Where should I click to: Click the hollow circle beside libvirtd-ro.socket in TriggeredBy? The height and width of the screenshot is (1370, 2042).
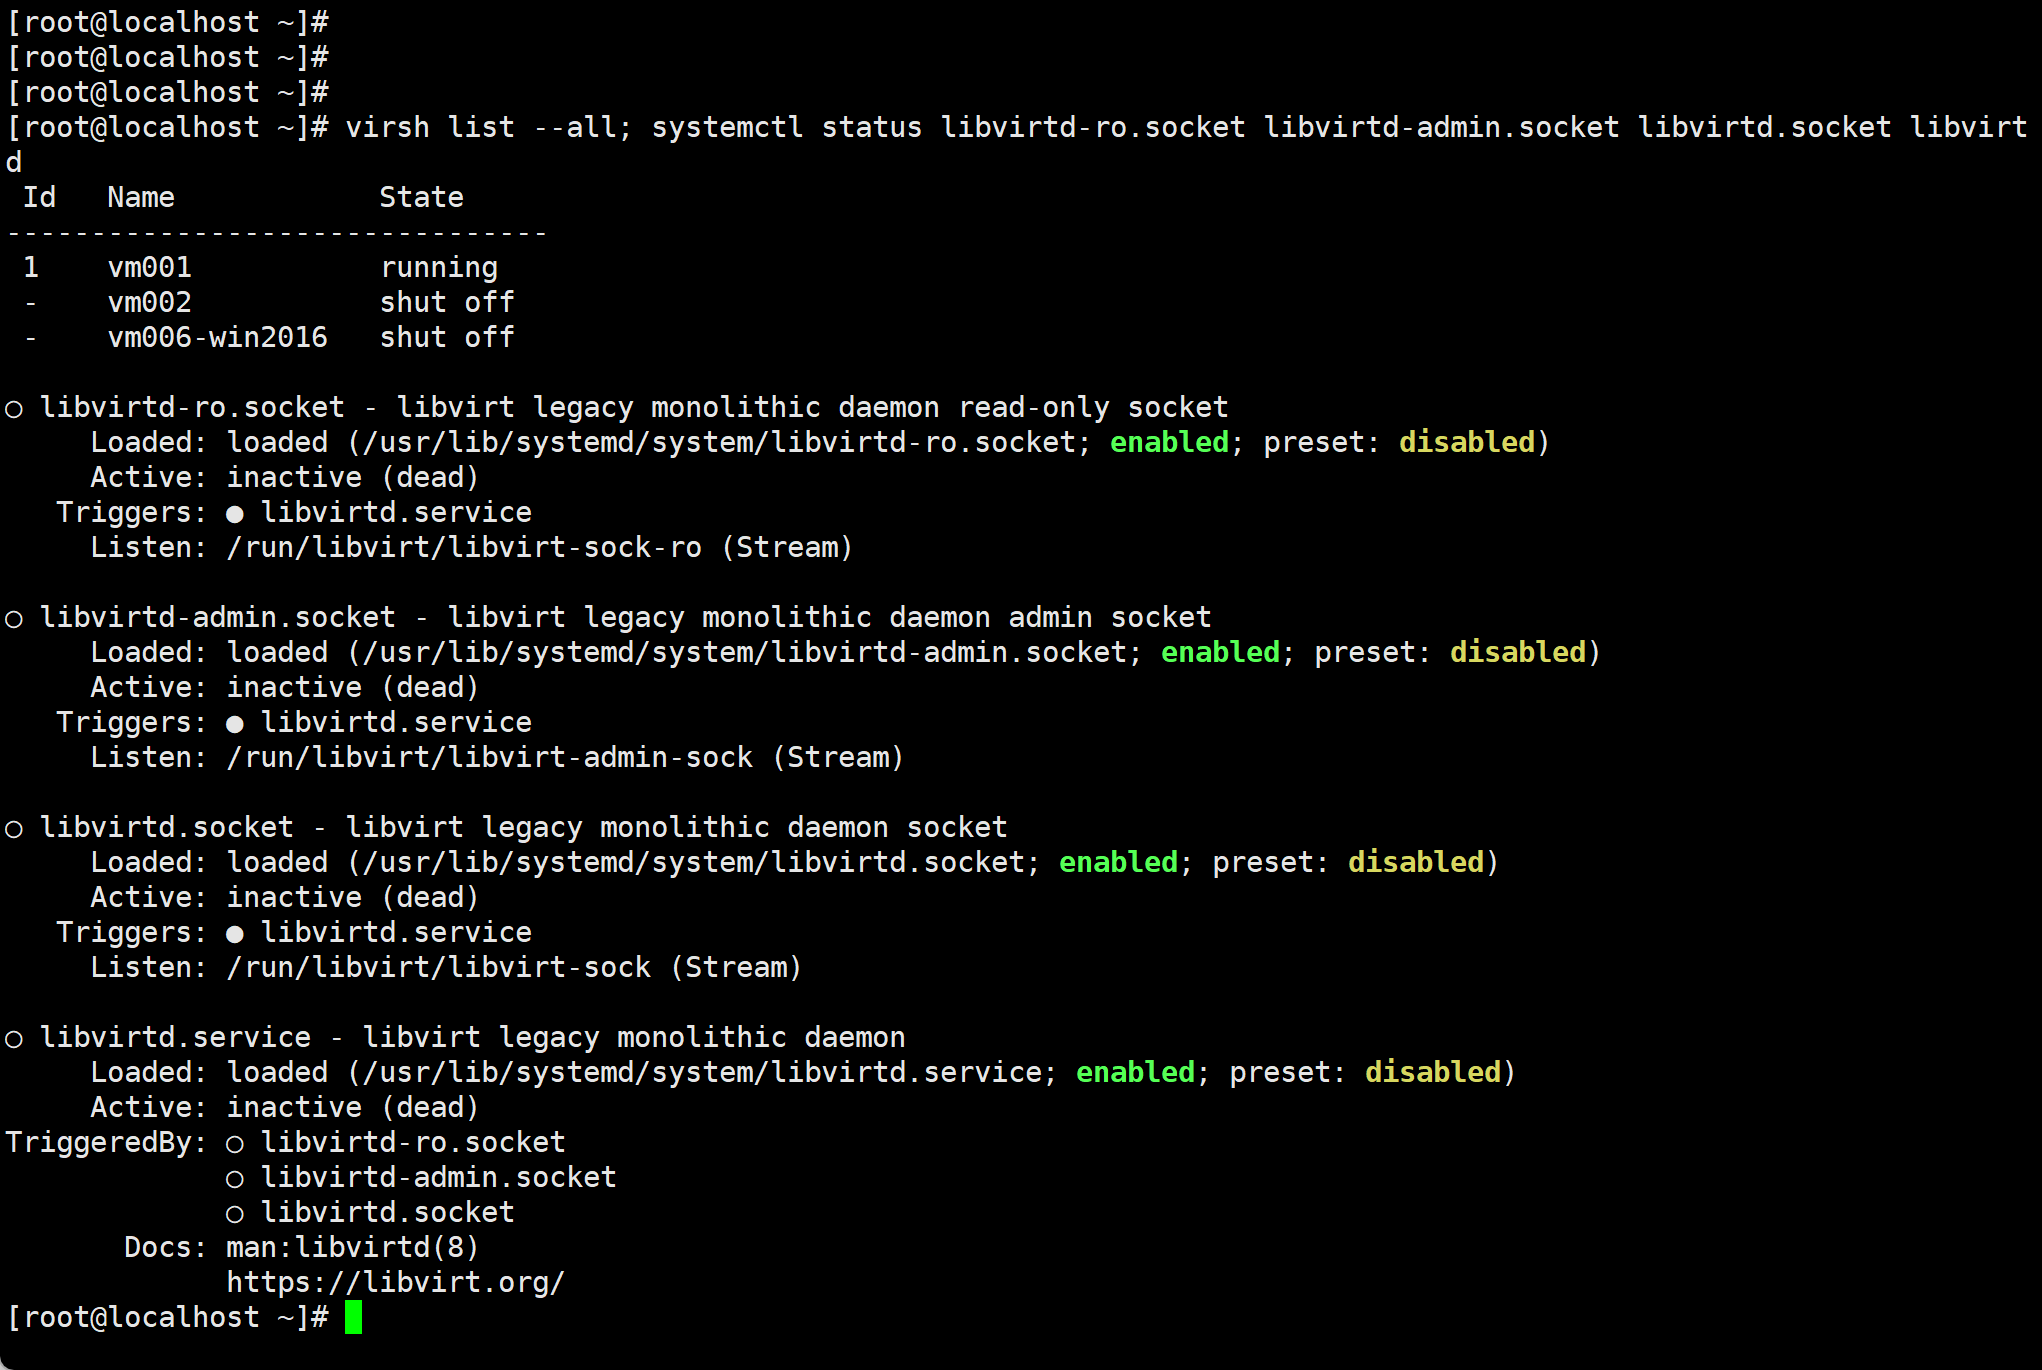pyautogui.click(x=235, y=1144)
